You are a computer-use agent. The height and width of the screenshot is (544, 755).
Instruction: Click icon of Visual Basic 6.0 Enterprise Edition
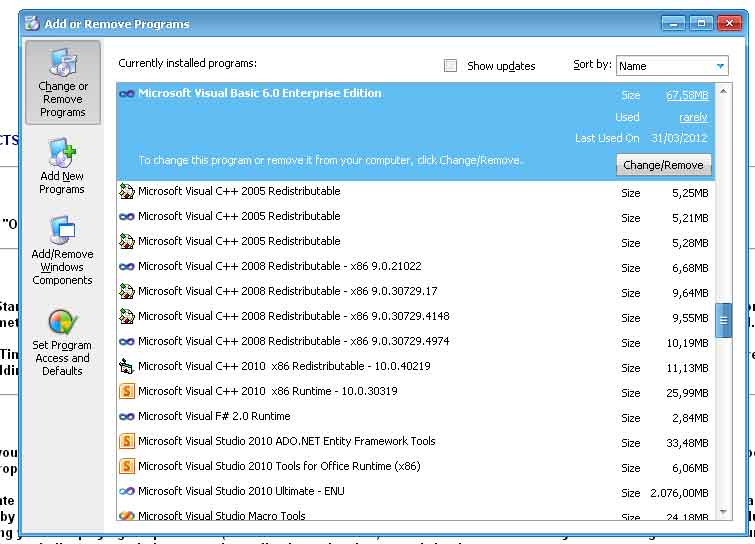[127, 94]
